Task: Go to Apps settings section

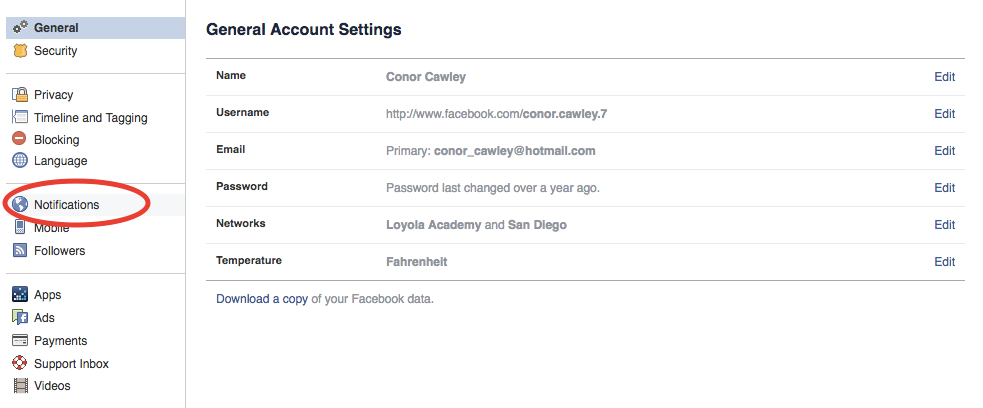Action: tap(47, 295)
